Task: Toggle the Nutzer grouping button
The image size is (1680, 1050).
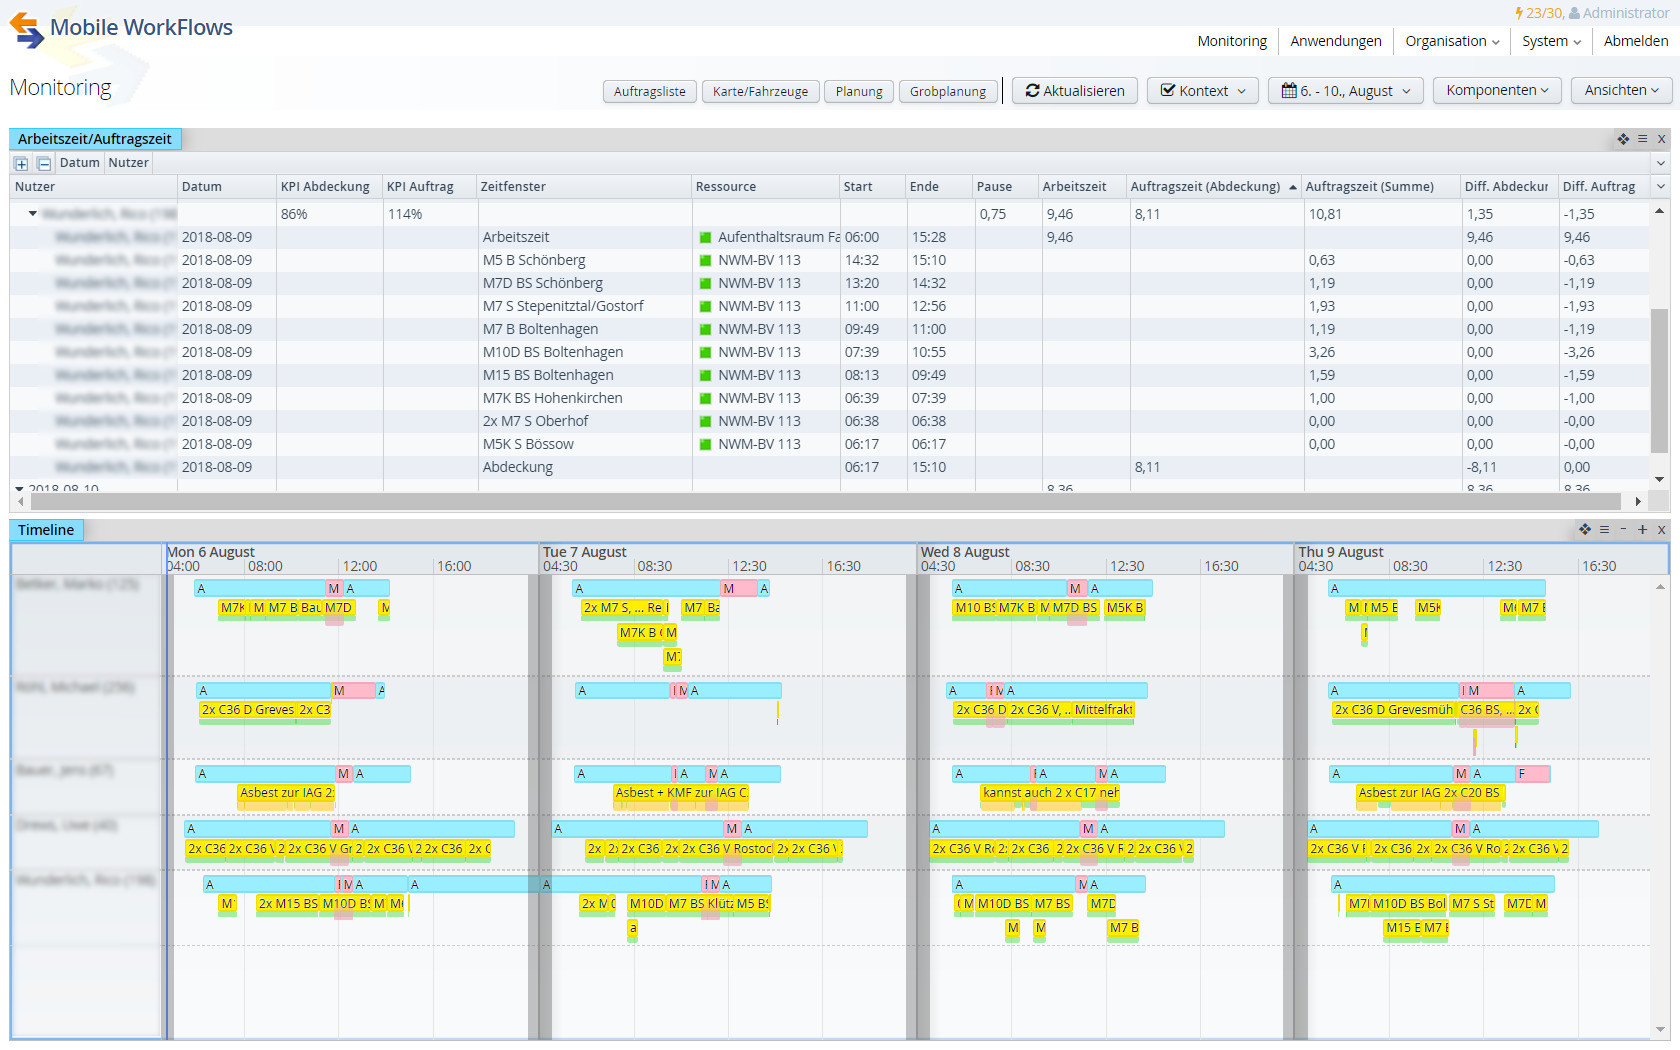Action: tap(128, 163)
